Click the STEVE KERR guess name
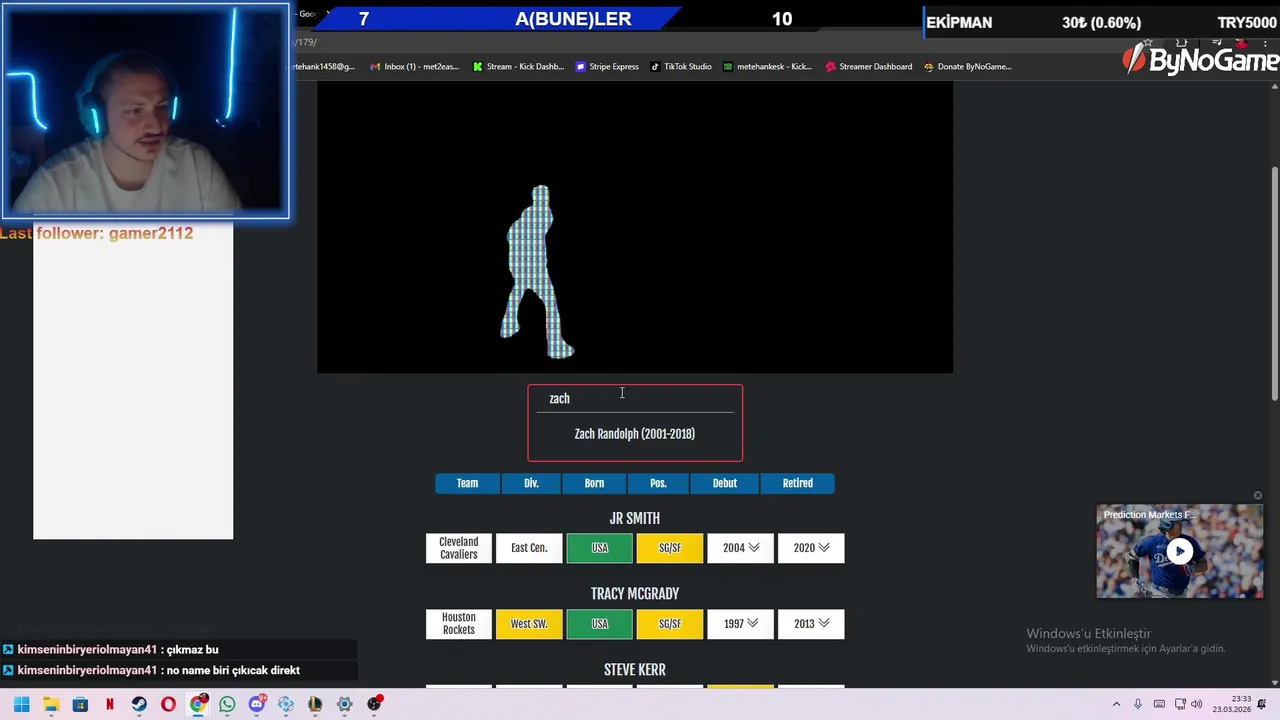The height and width of the screenshot is (720, 1280). tap(635, 670)
